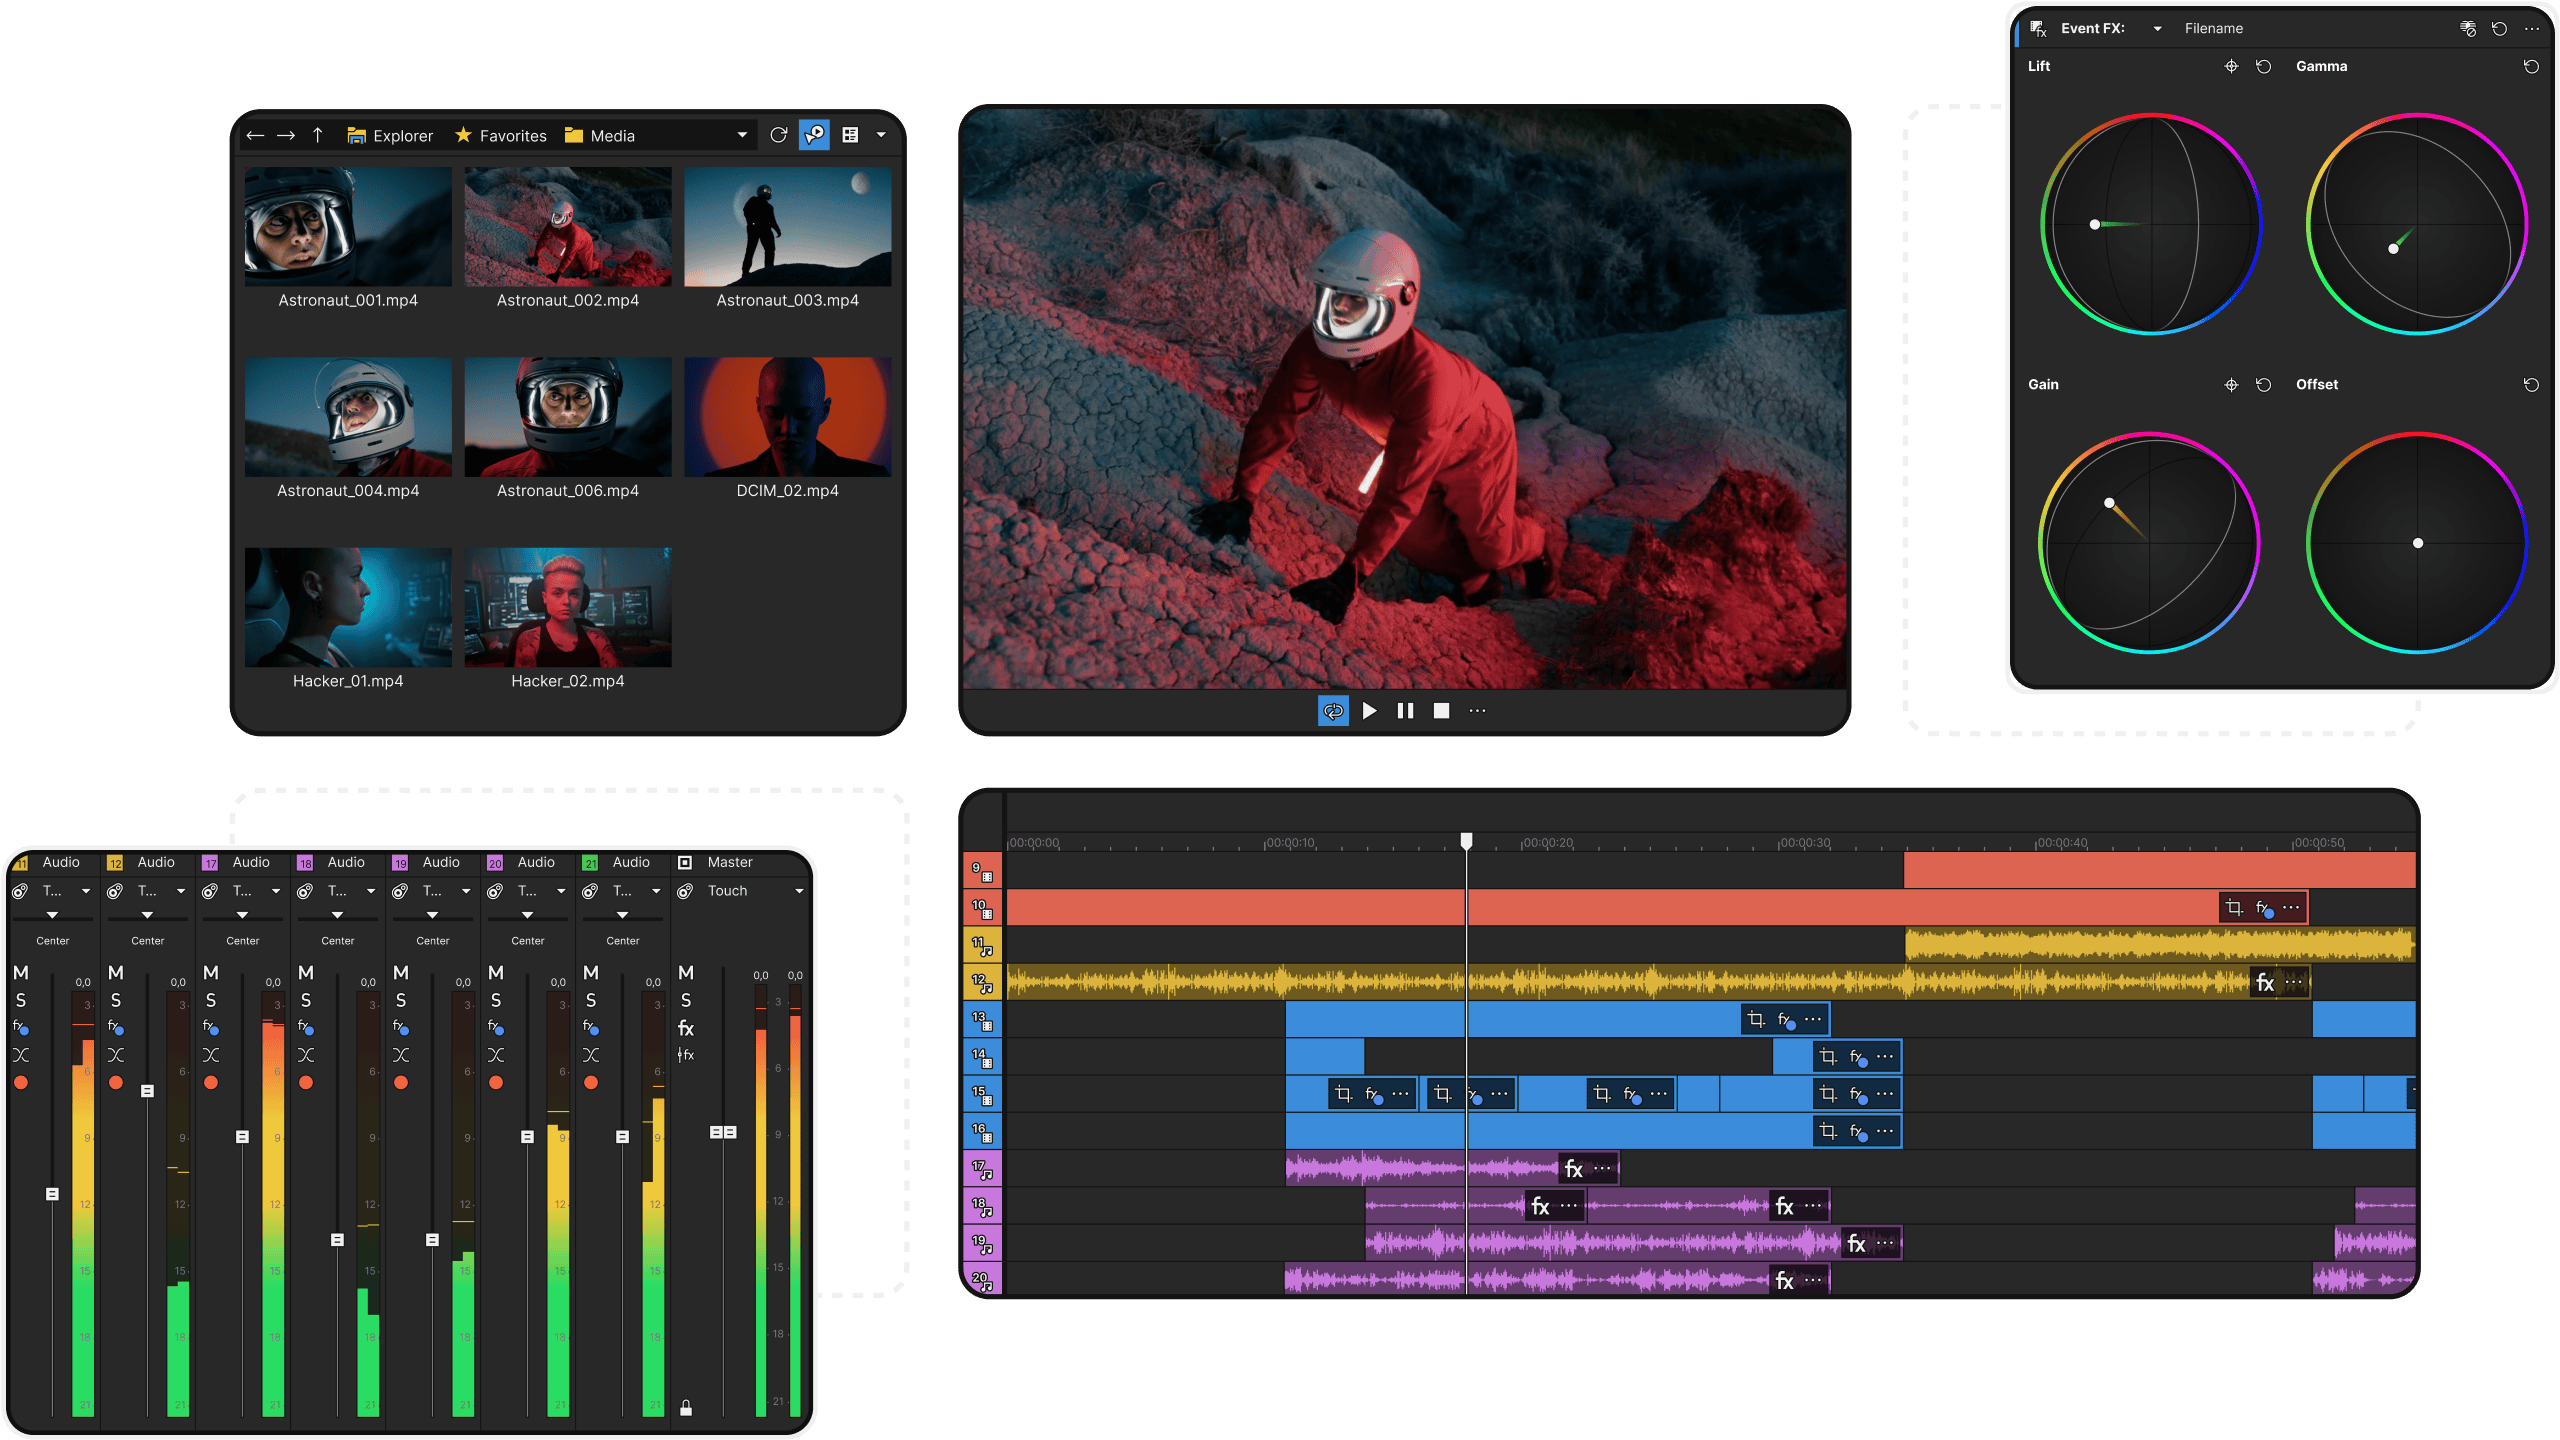This screenshot has height=1440, width=2560.
Task: Click the Lift color wheel reset icon
Action: (2264, 67)
